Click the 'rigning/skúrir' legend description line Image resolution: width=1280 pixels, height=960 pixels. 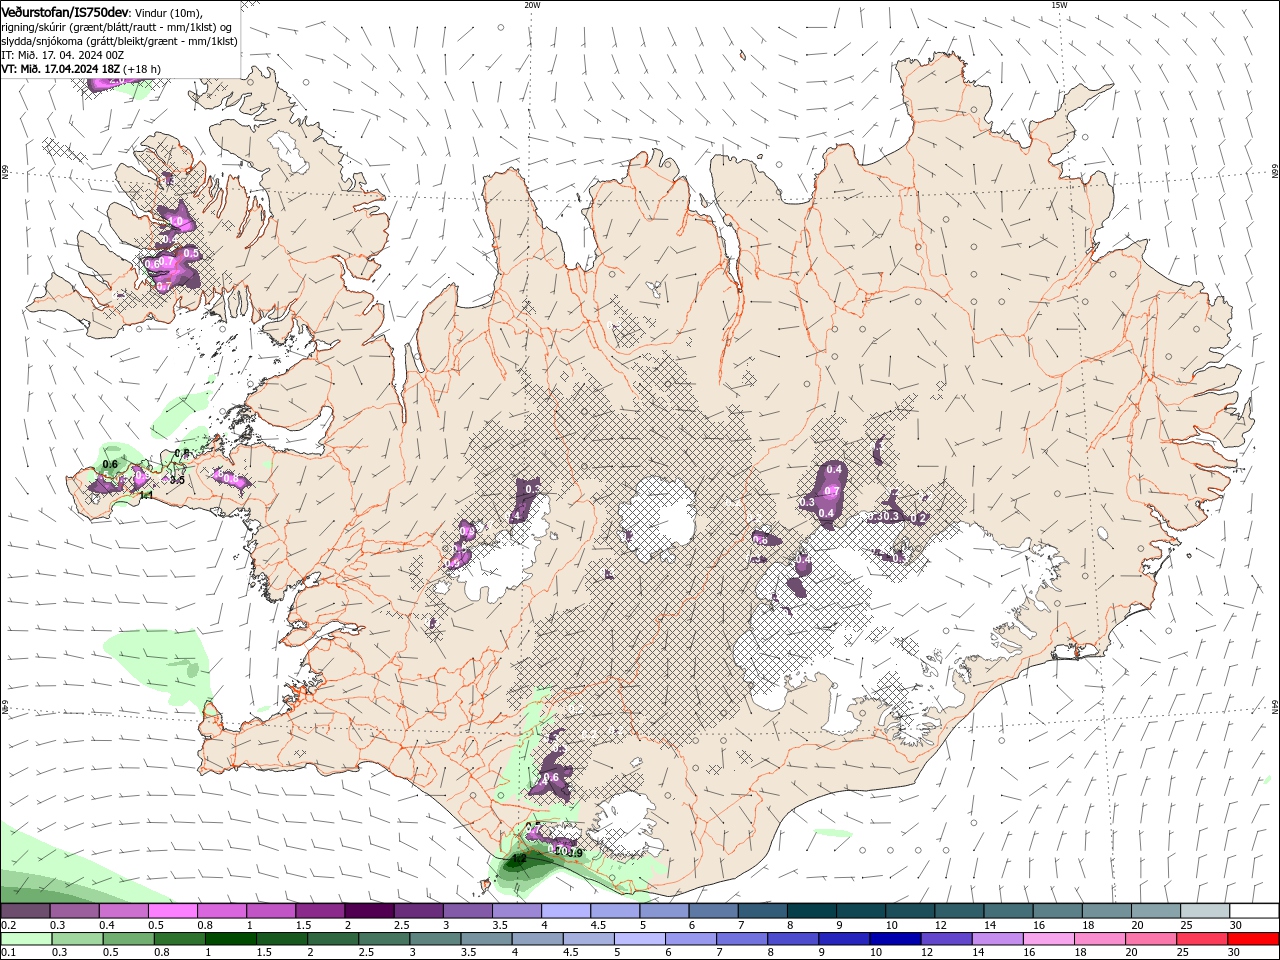coord(118,27)
